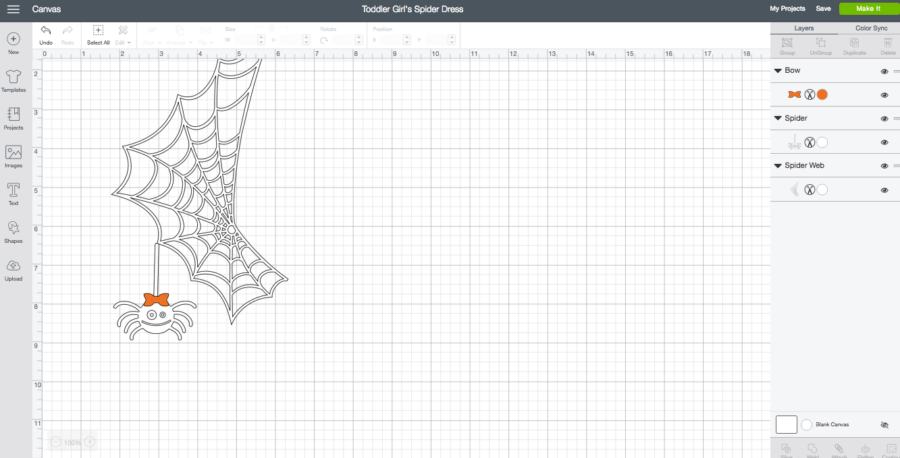Collapse the Spider layer group
Viewport: 900px width, 458px height.
pyautogui.click(x=778, y=118)
